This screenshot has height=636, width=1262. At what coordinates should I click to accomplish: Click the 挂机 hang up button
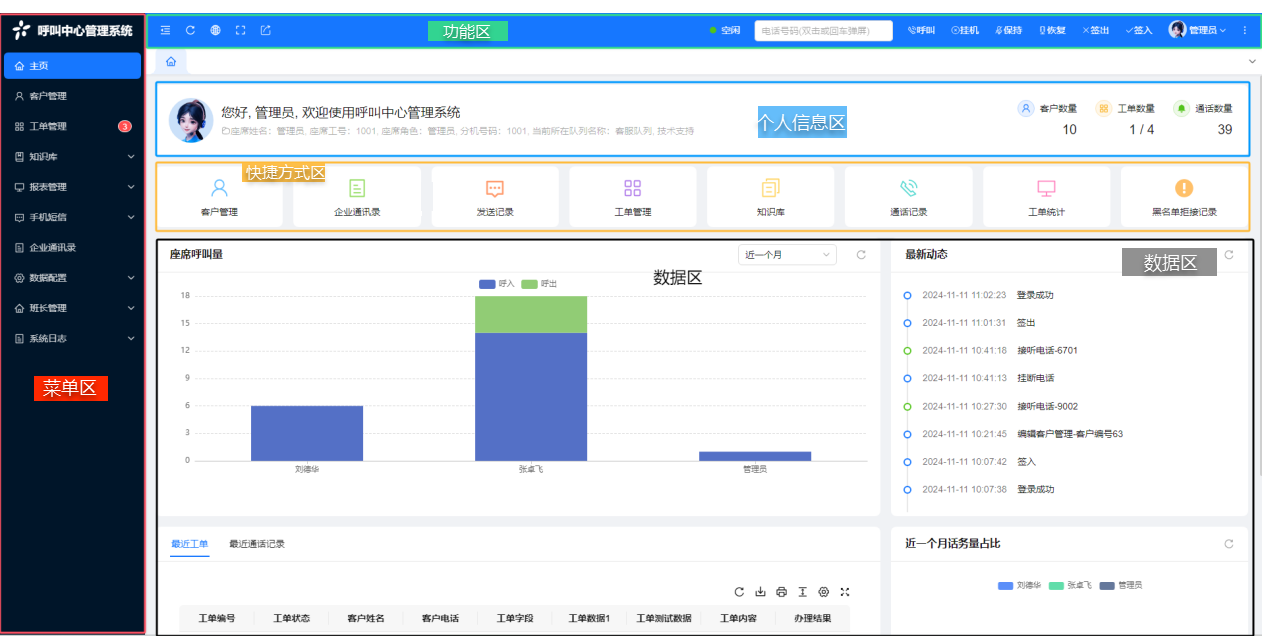click(964, 30)
